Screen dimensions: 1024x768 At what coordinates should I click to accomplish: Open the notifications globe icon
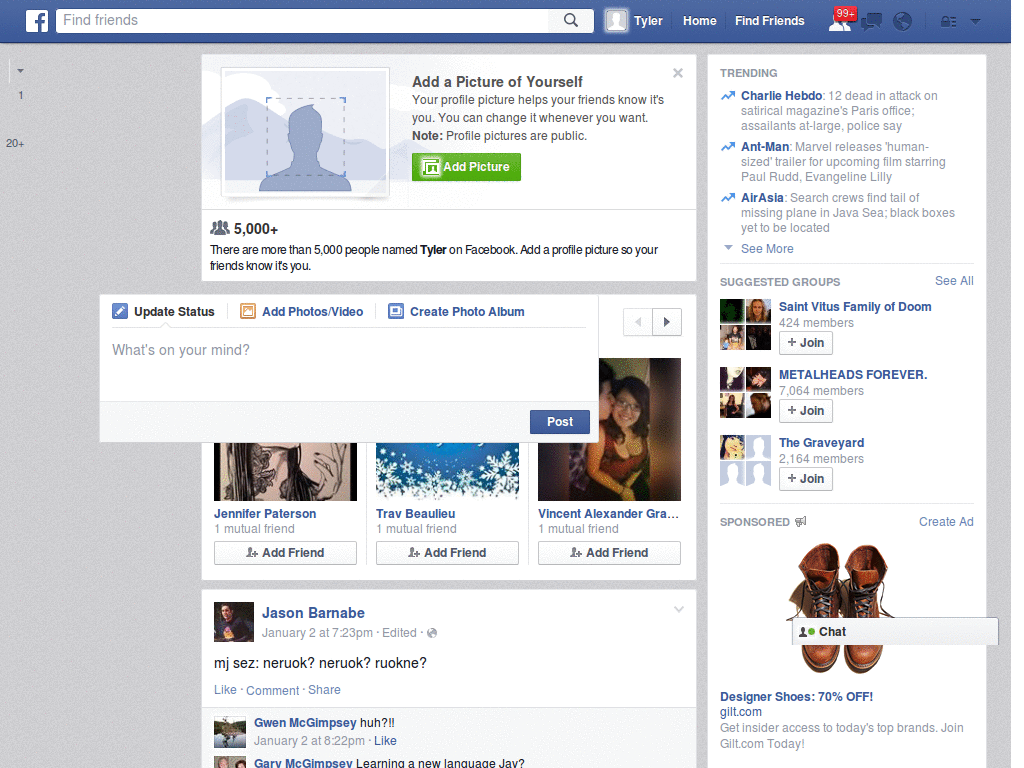point(903,22)
